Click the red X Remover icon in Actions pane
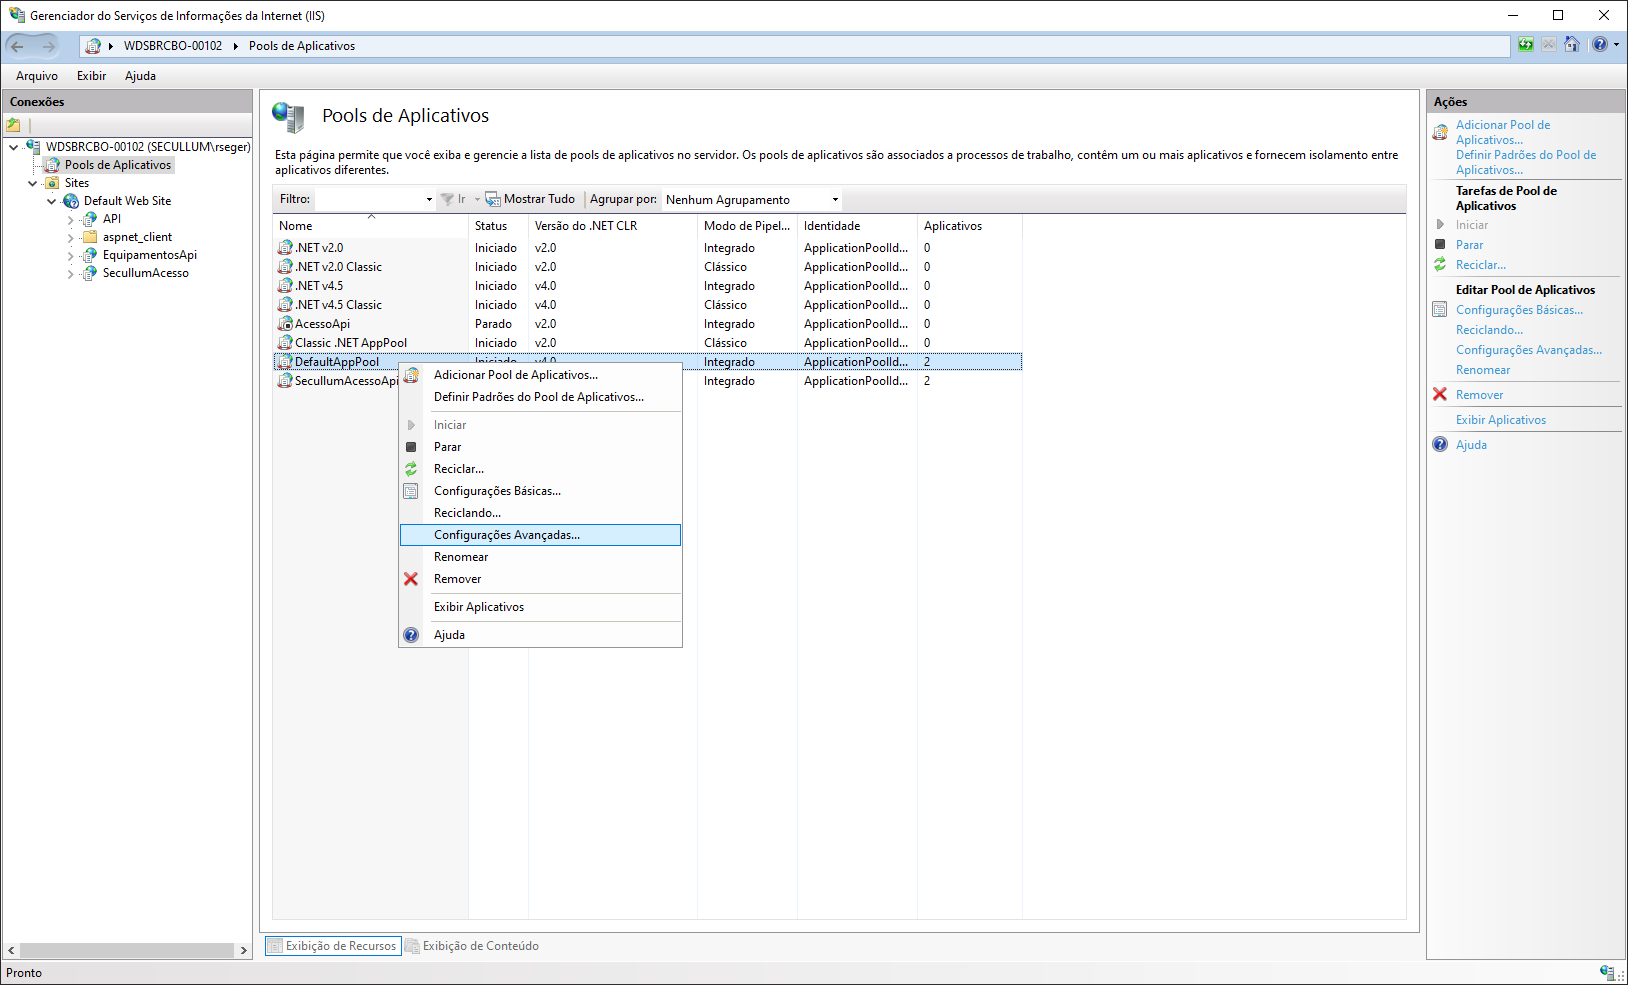Image resolution: width=1628 pixels, height=985 pixels. pyautogui.click(x=1440, y=395)
